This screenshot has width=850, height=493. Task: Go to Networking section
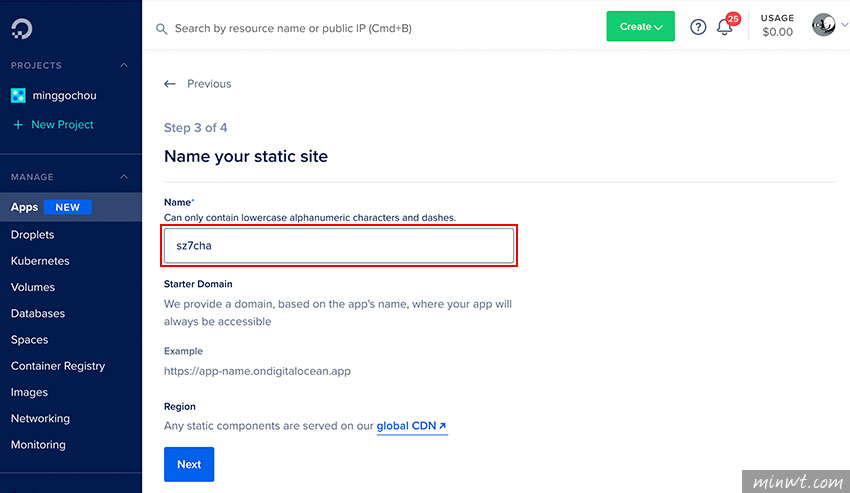[x=40, y=419]
